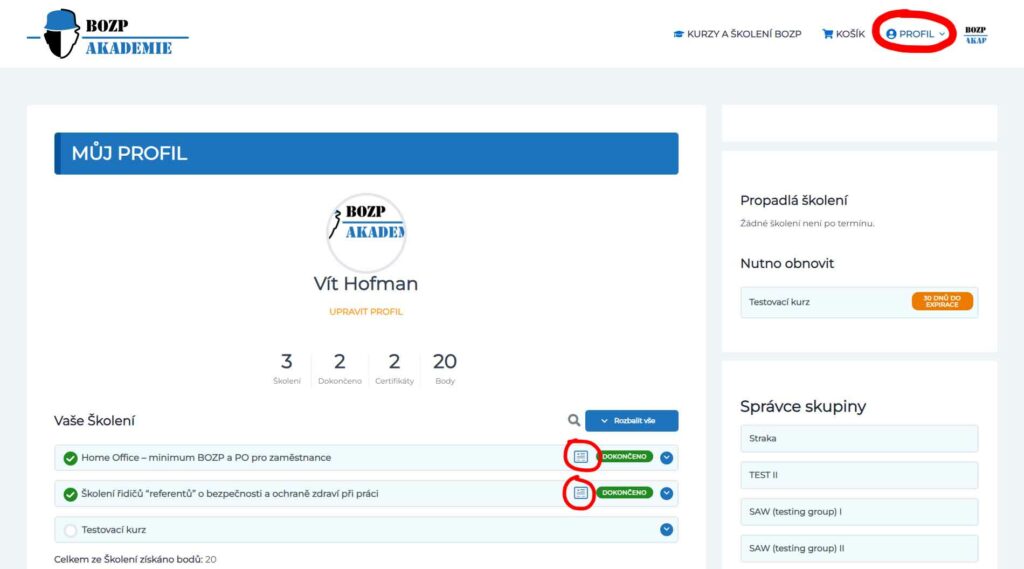Open the Košík cart menu item

[843, 34]
